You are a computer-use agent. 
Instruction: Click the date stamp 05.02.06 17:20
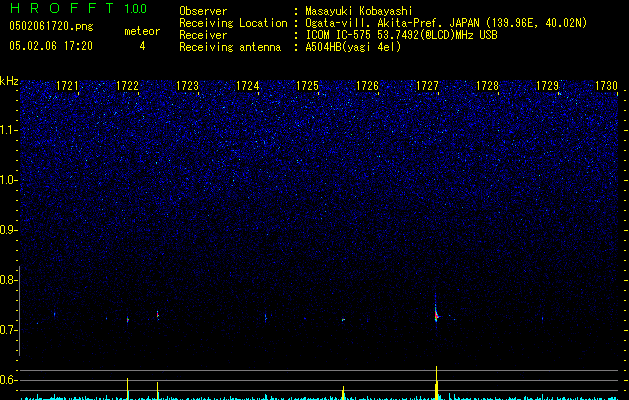pyautogui.click(x=51, y=46)
